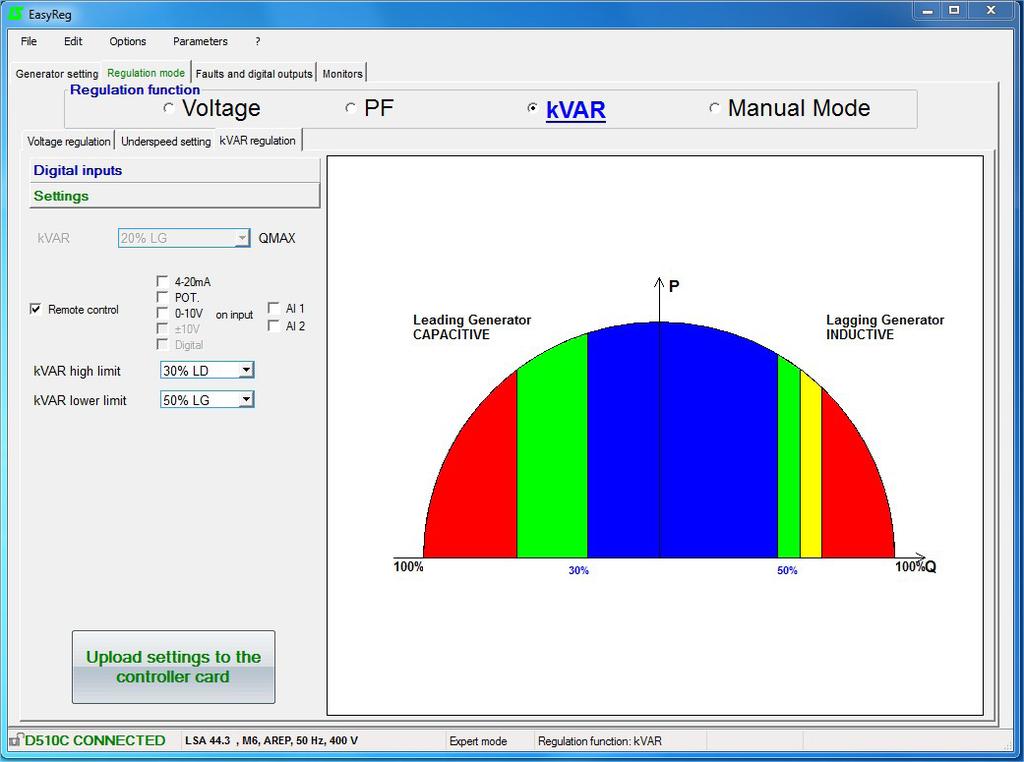Click the Lagging Generator INDUCTIVE label
Viewport: 1024px width, 762px height.
(885, 327)
